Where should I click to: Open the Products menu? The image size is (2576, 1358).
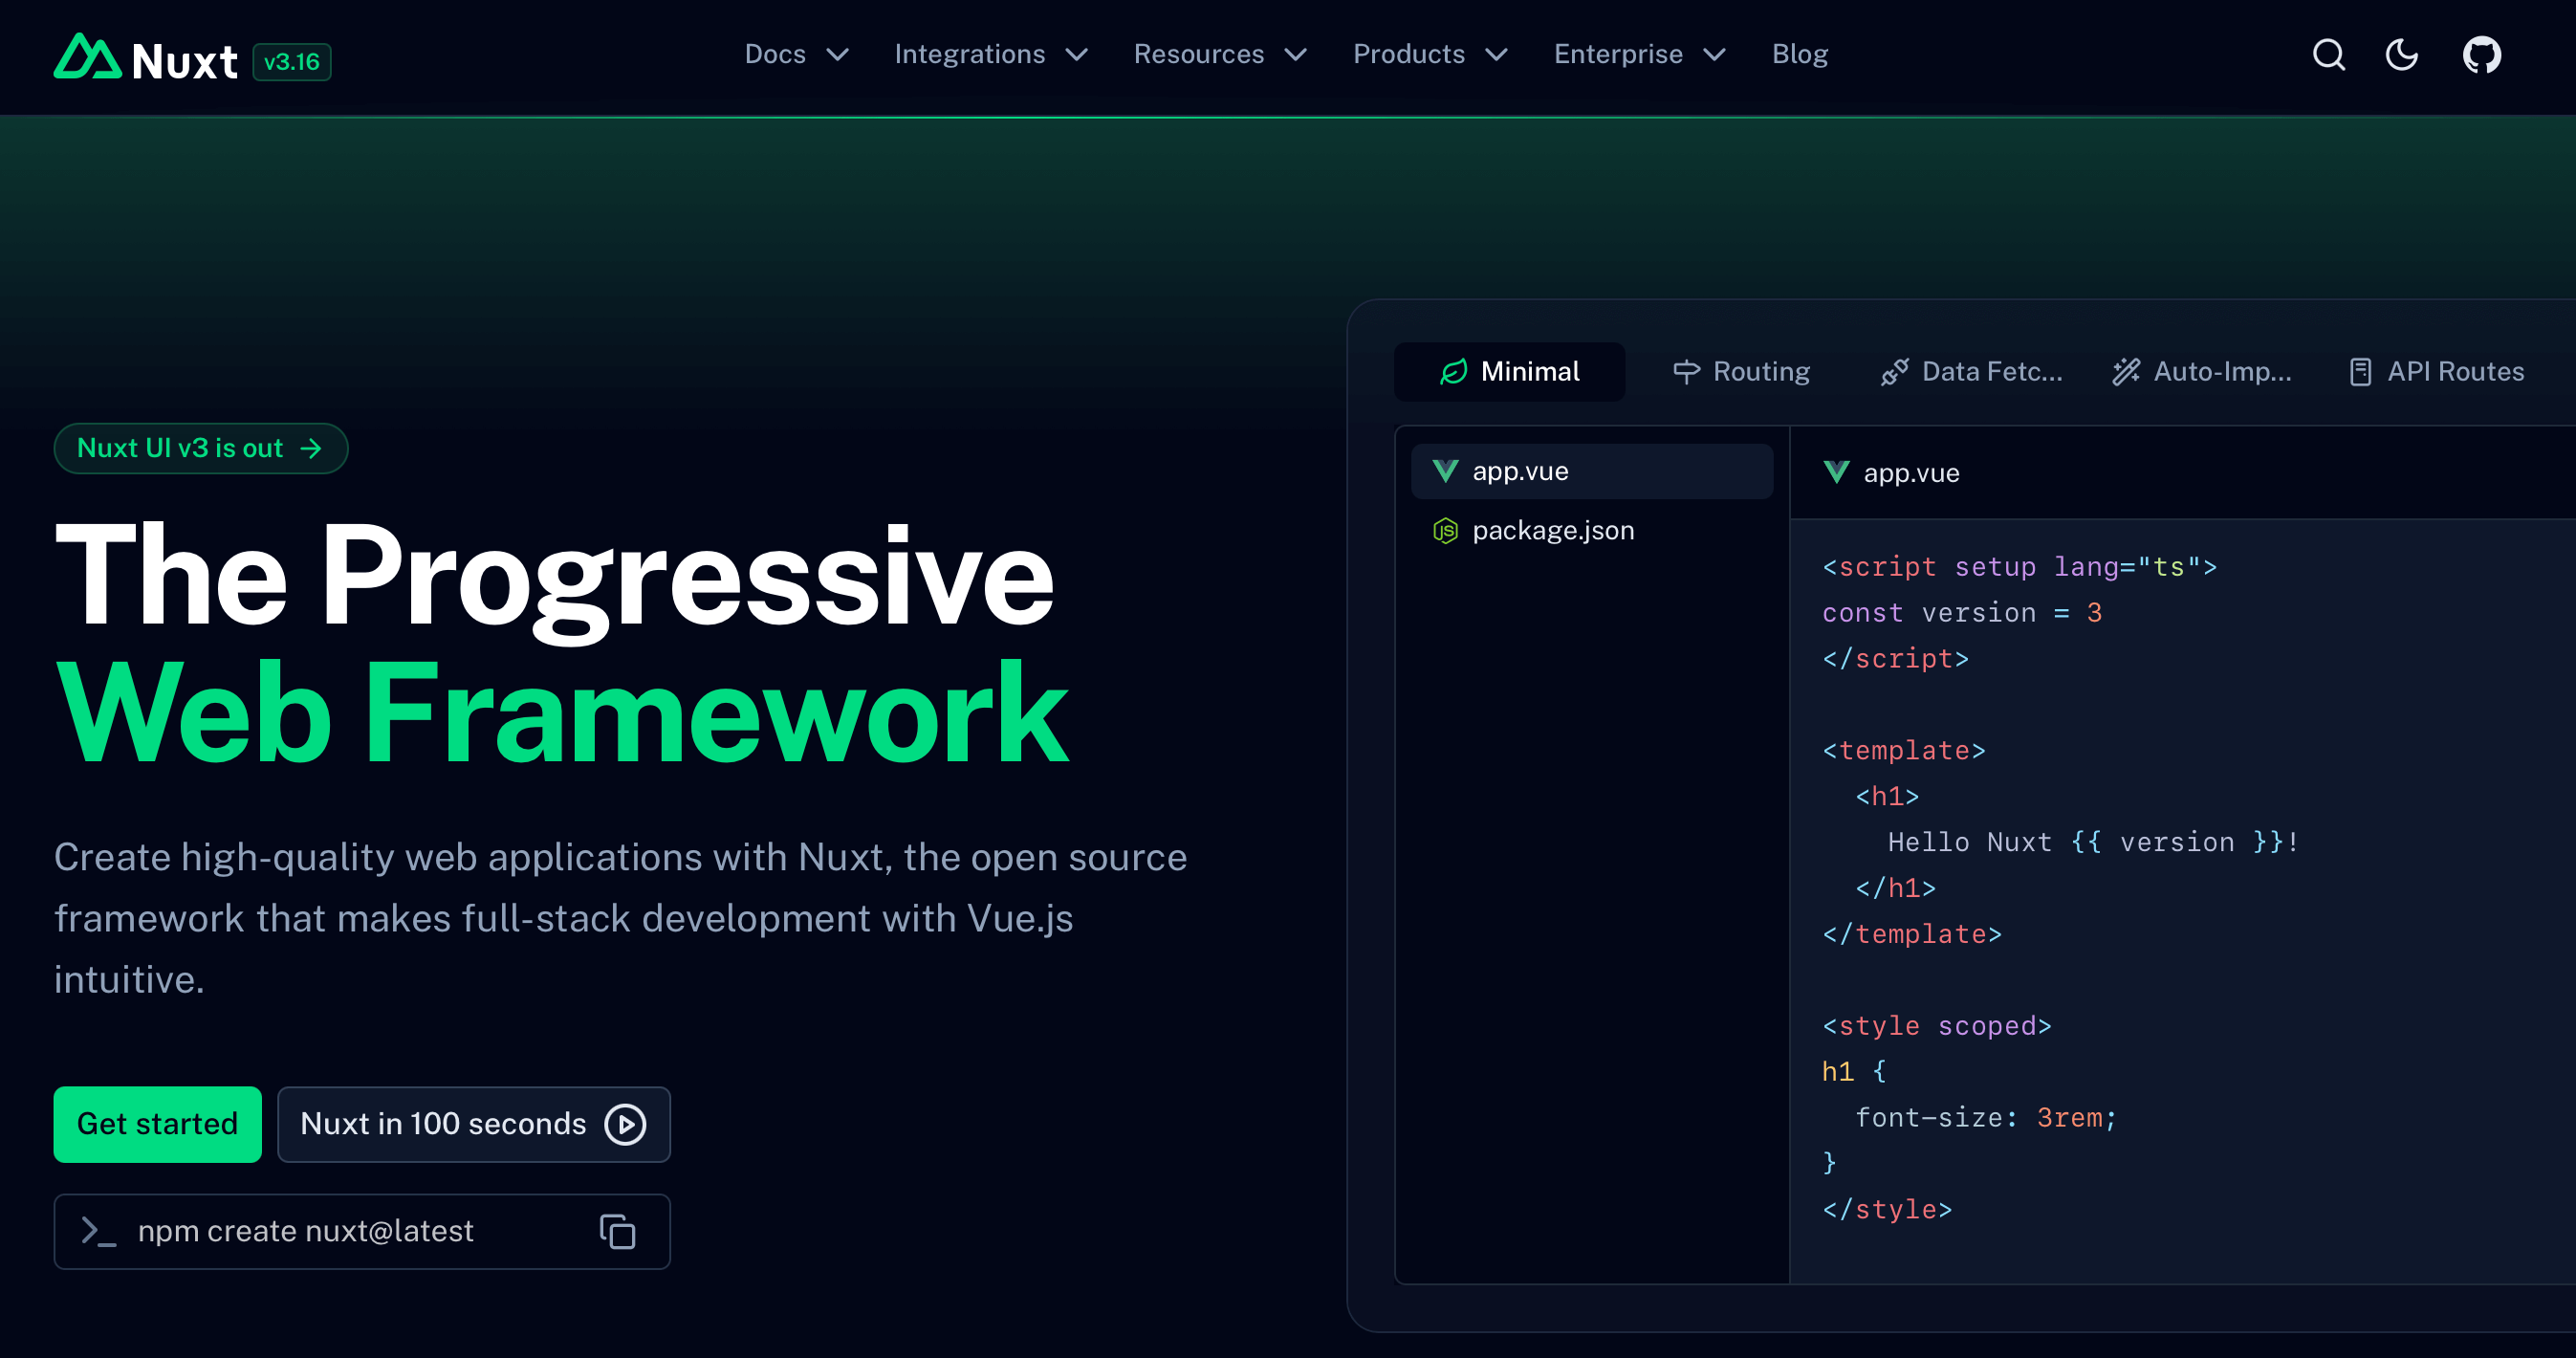coord(1430,54)
